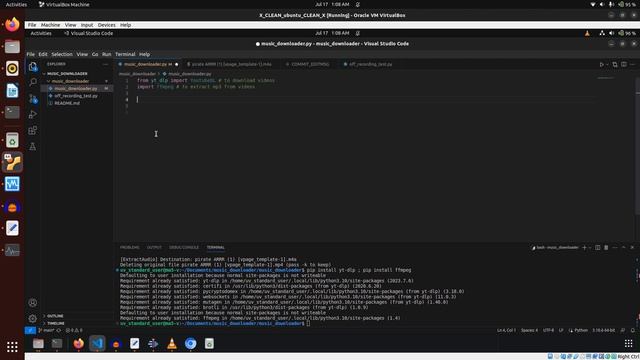
Task: Open the Manage gear in activity bar
Action: click(x=33, y=318)
